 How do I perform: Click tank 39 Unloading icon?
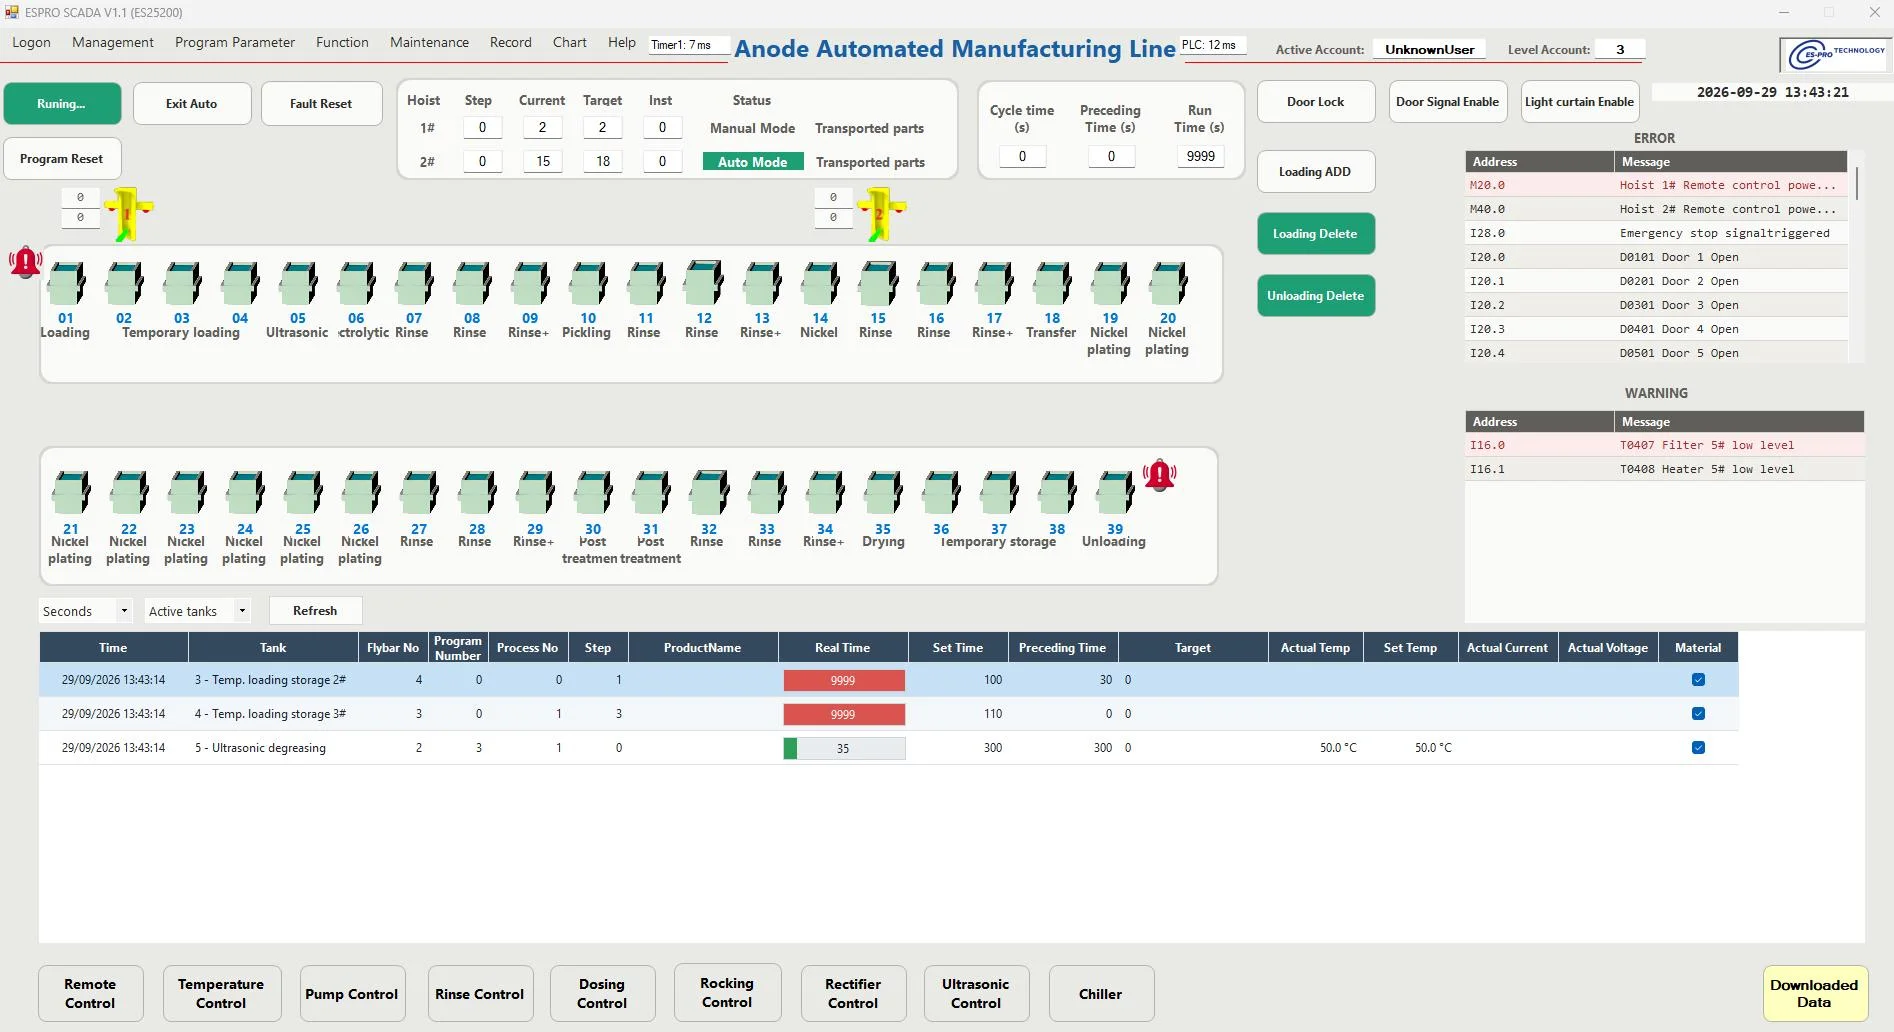coord(1115,493)
